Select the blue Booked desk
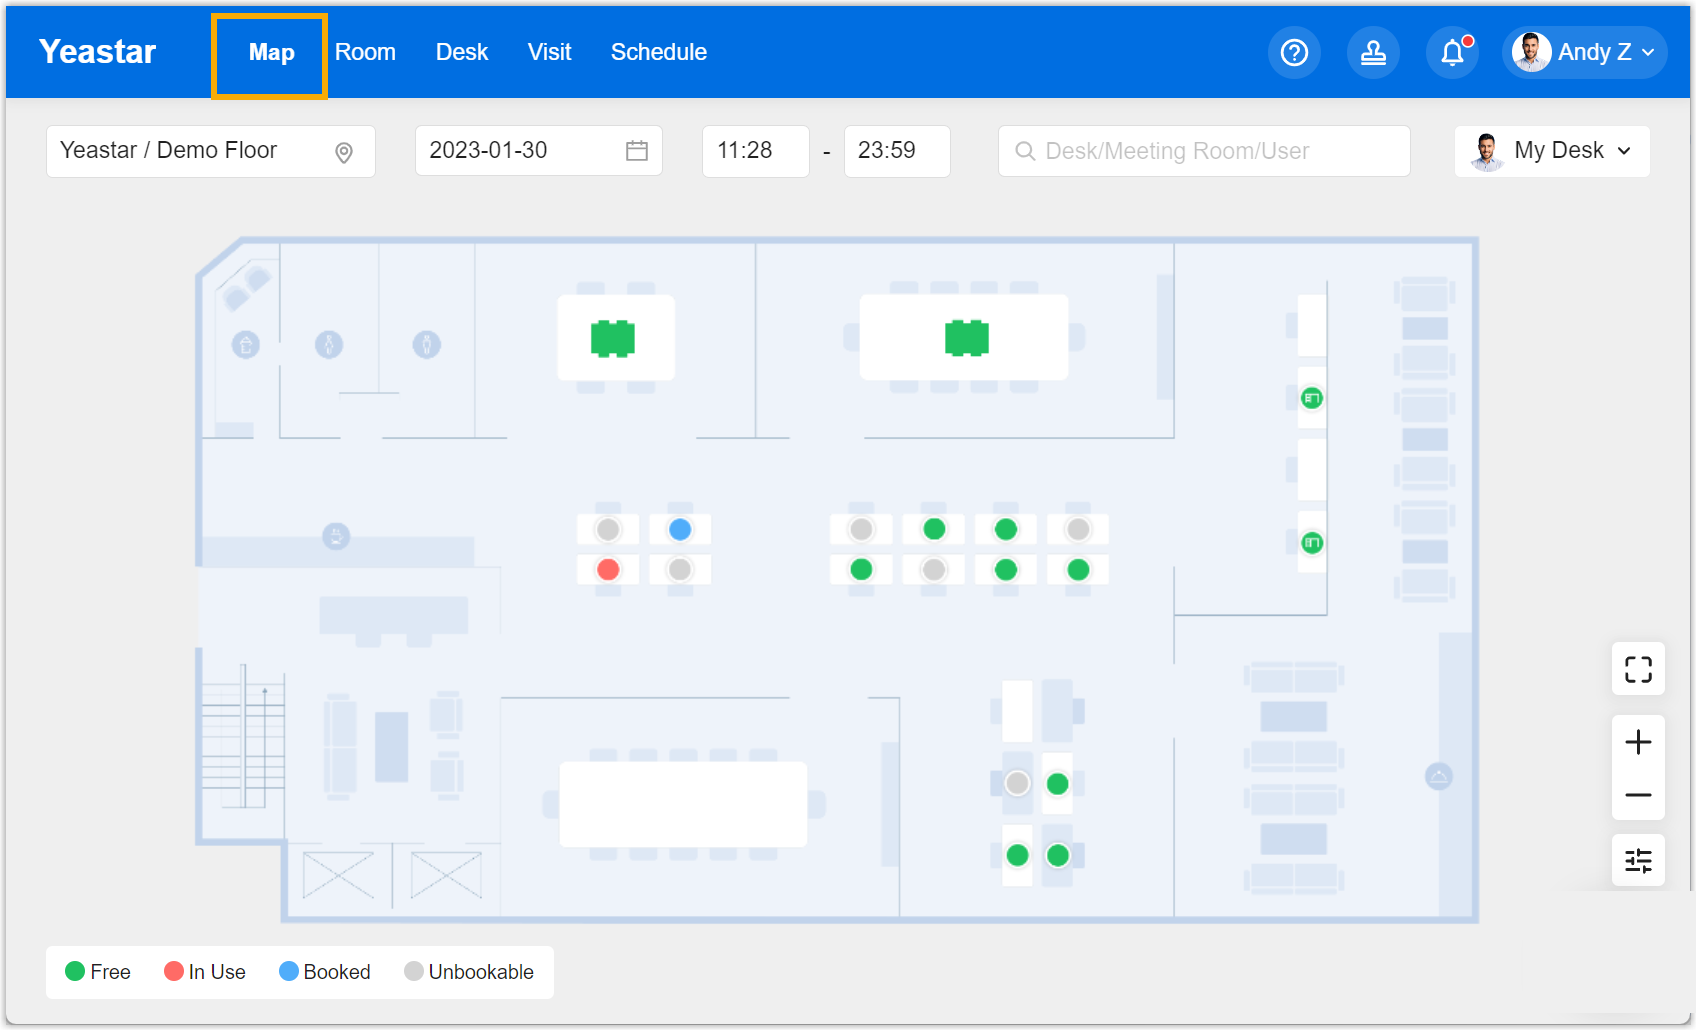 pyautogui.click(x=680, y=529)
